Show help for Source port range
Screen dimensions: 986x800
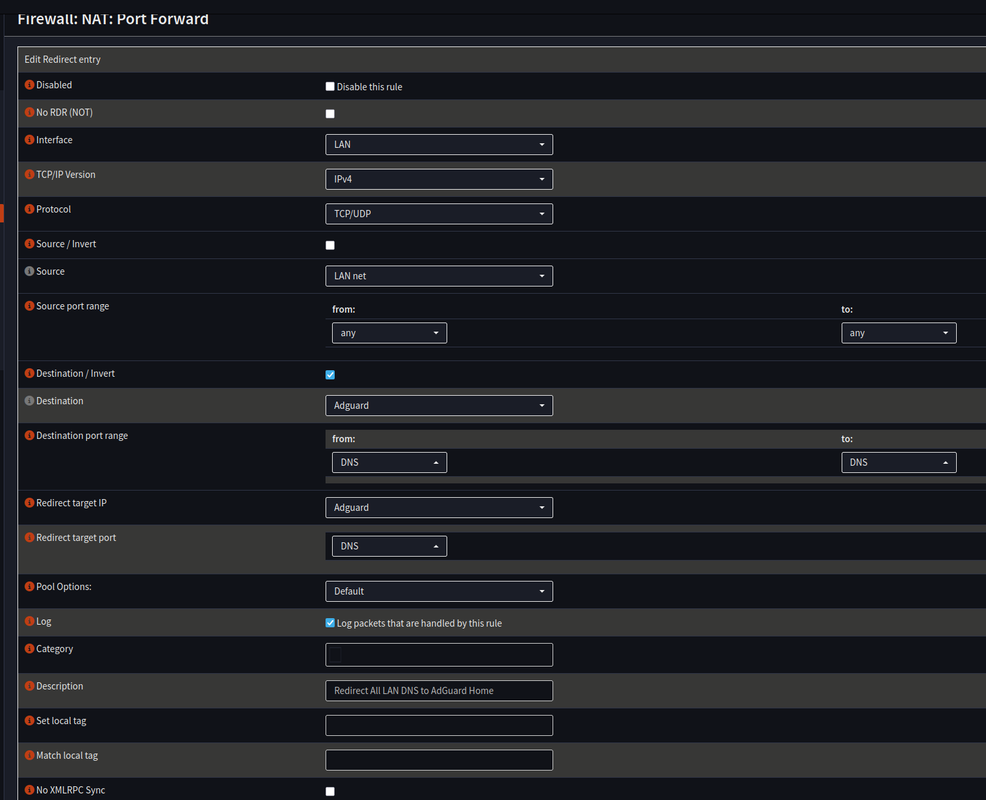(29, 306)
